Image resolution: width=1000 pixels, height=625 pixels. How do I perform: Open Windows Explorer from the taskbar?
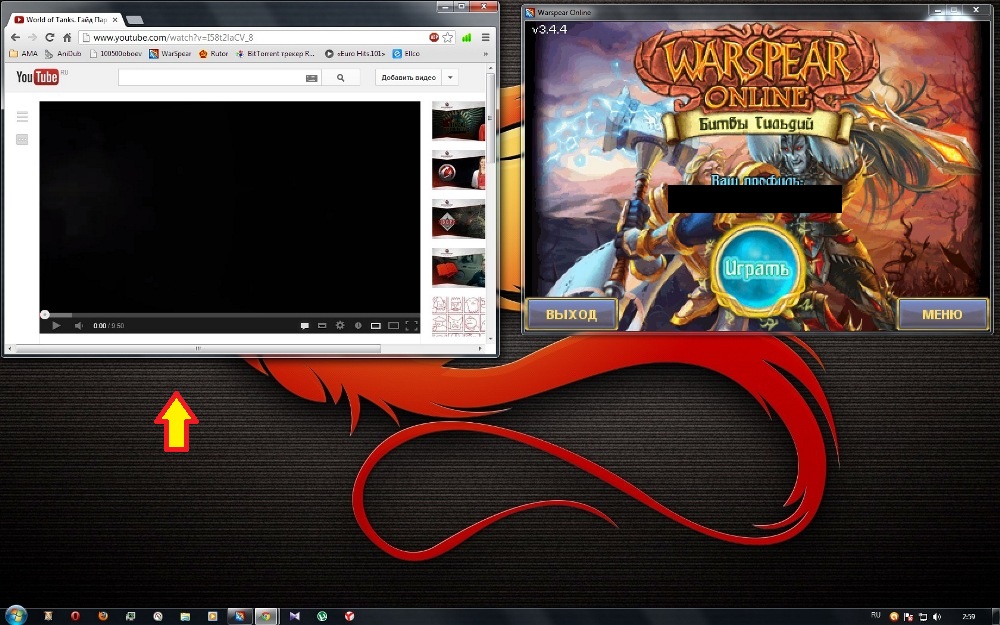pos(185,616)
